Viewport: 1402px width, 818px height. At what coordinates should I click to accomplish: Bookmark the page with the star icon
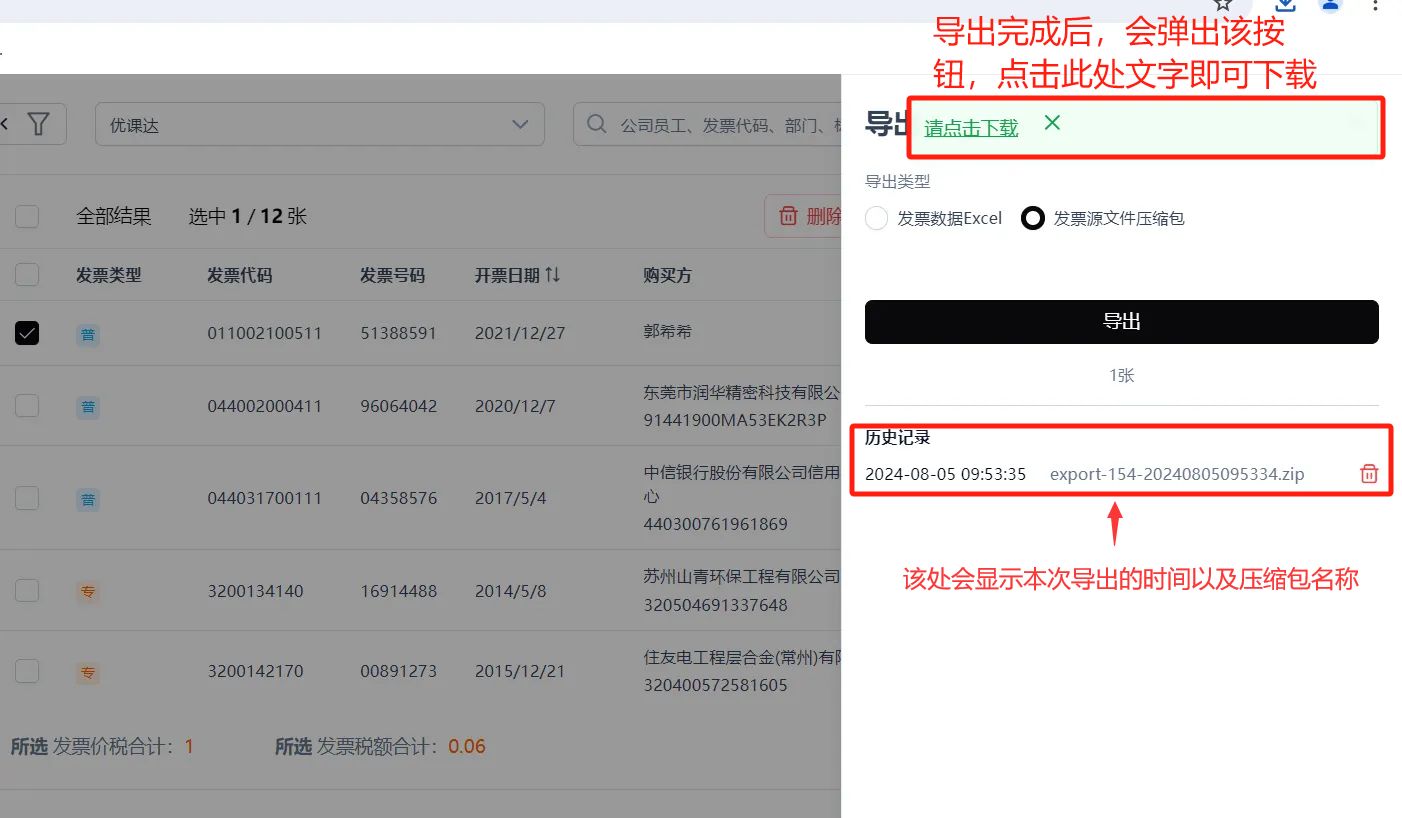(x=1223, y=5)
